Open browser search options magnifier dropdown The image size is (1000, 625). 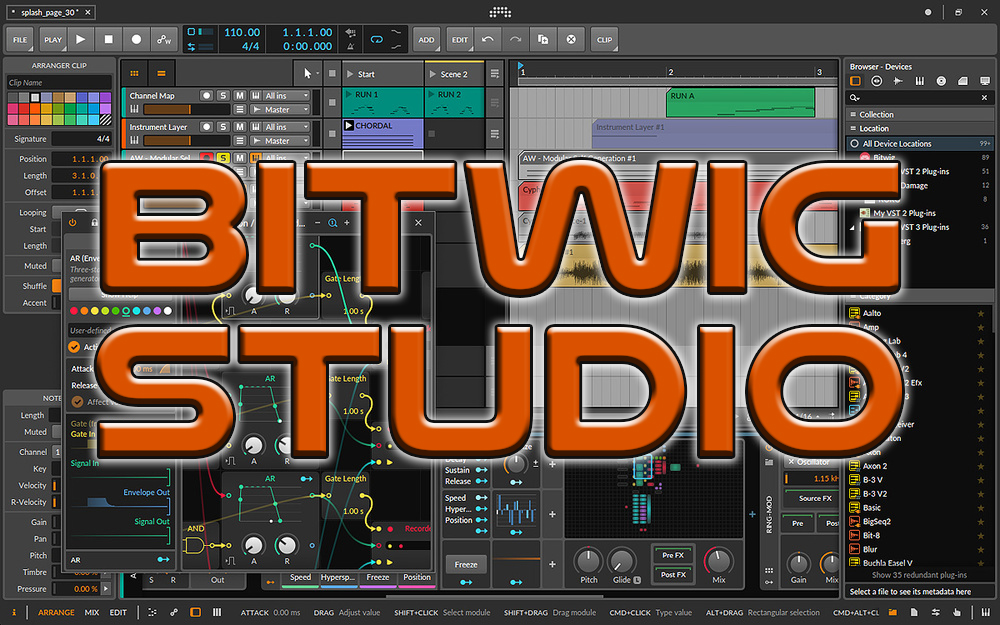coord(855,98)
